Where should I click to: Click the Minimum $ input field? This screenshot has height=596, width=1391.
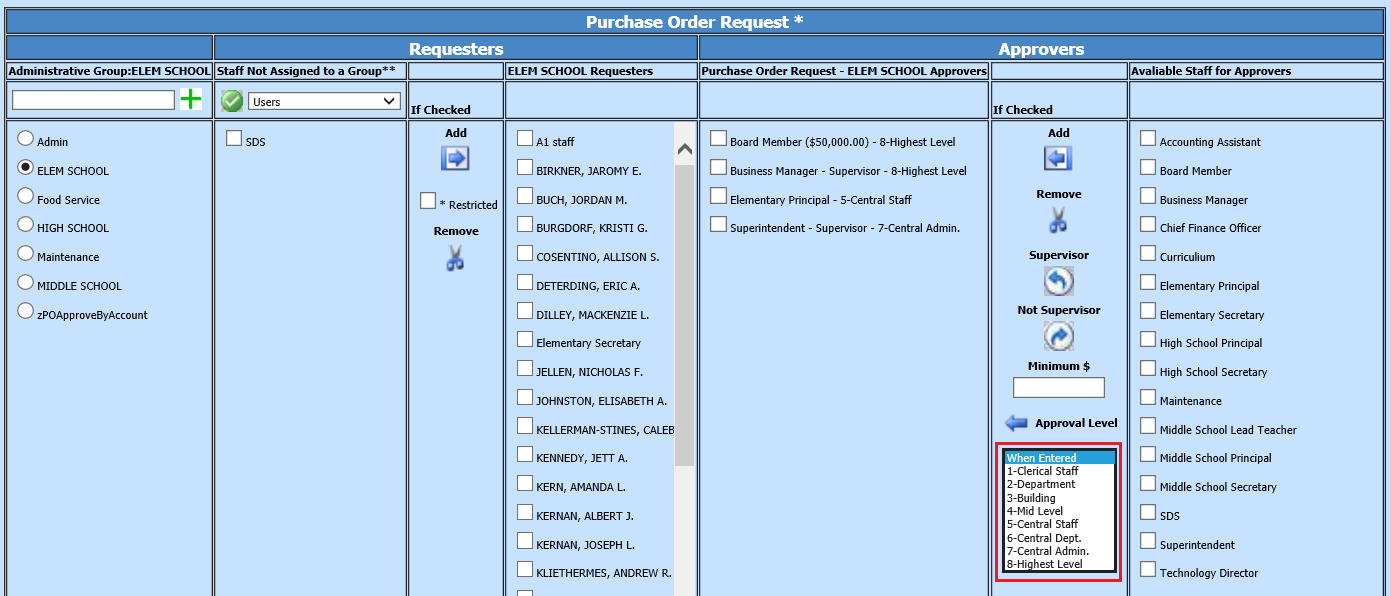(1058, 387)
